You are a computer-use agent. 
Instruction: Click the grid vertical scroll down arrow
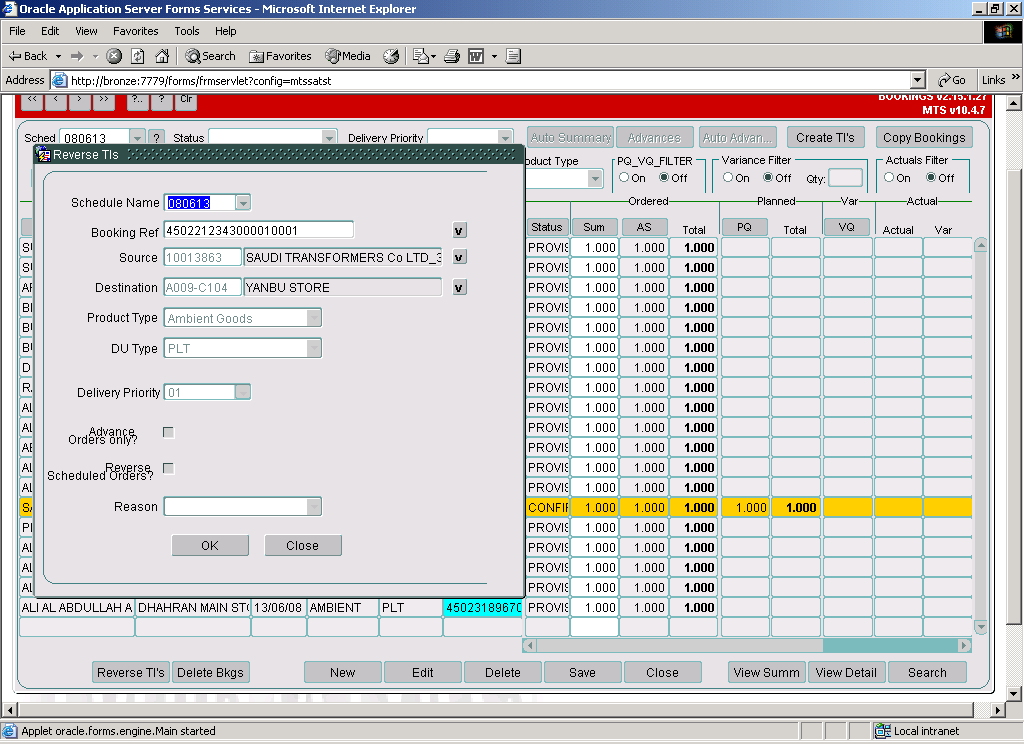[980, 627]
